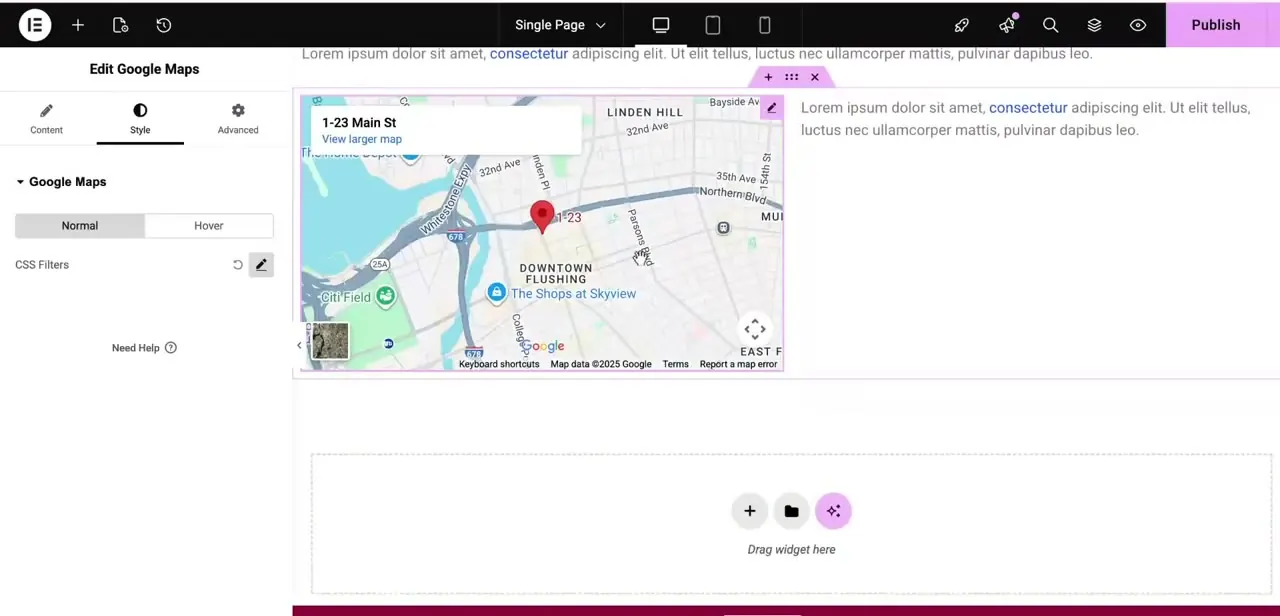
Task: Click the DOWNTOWN FLUSHING map label
Action: [x=556, y=273]
